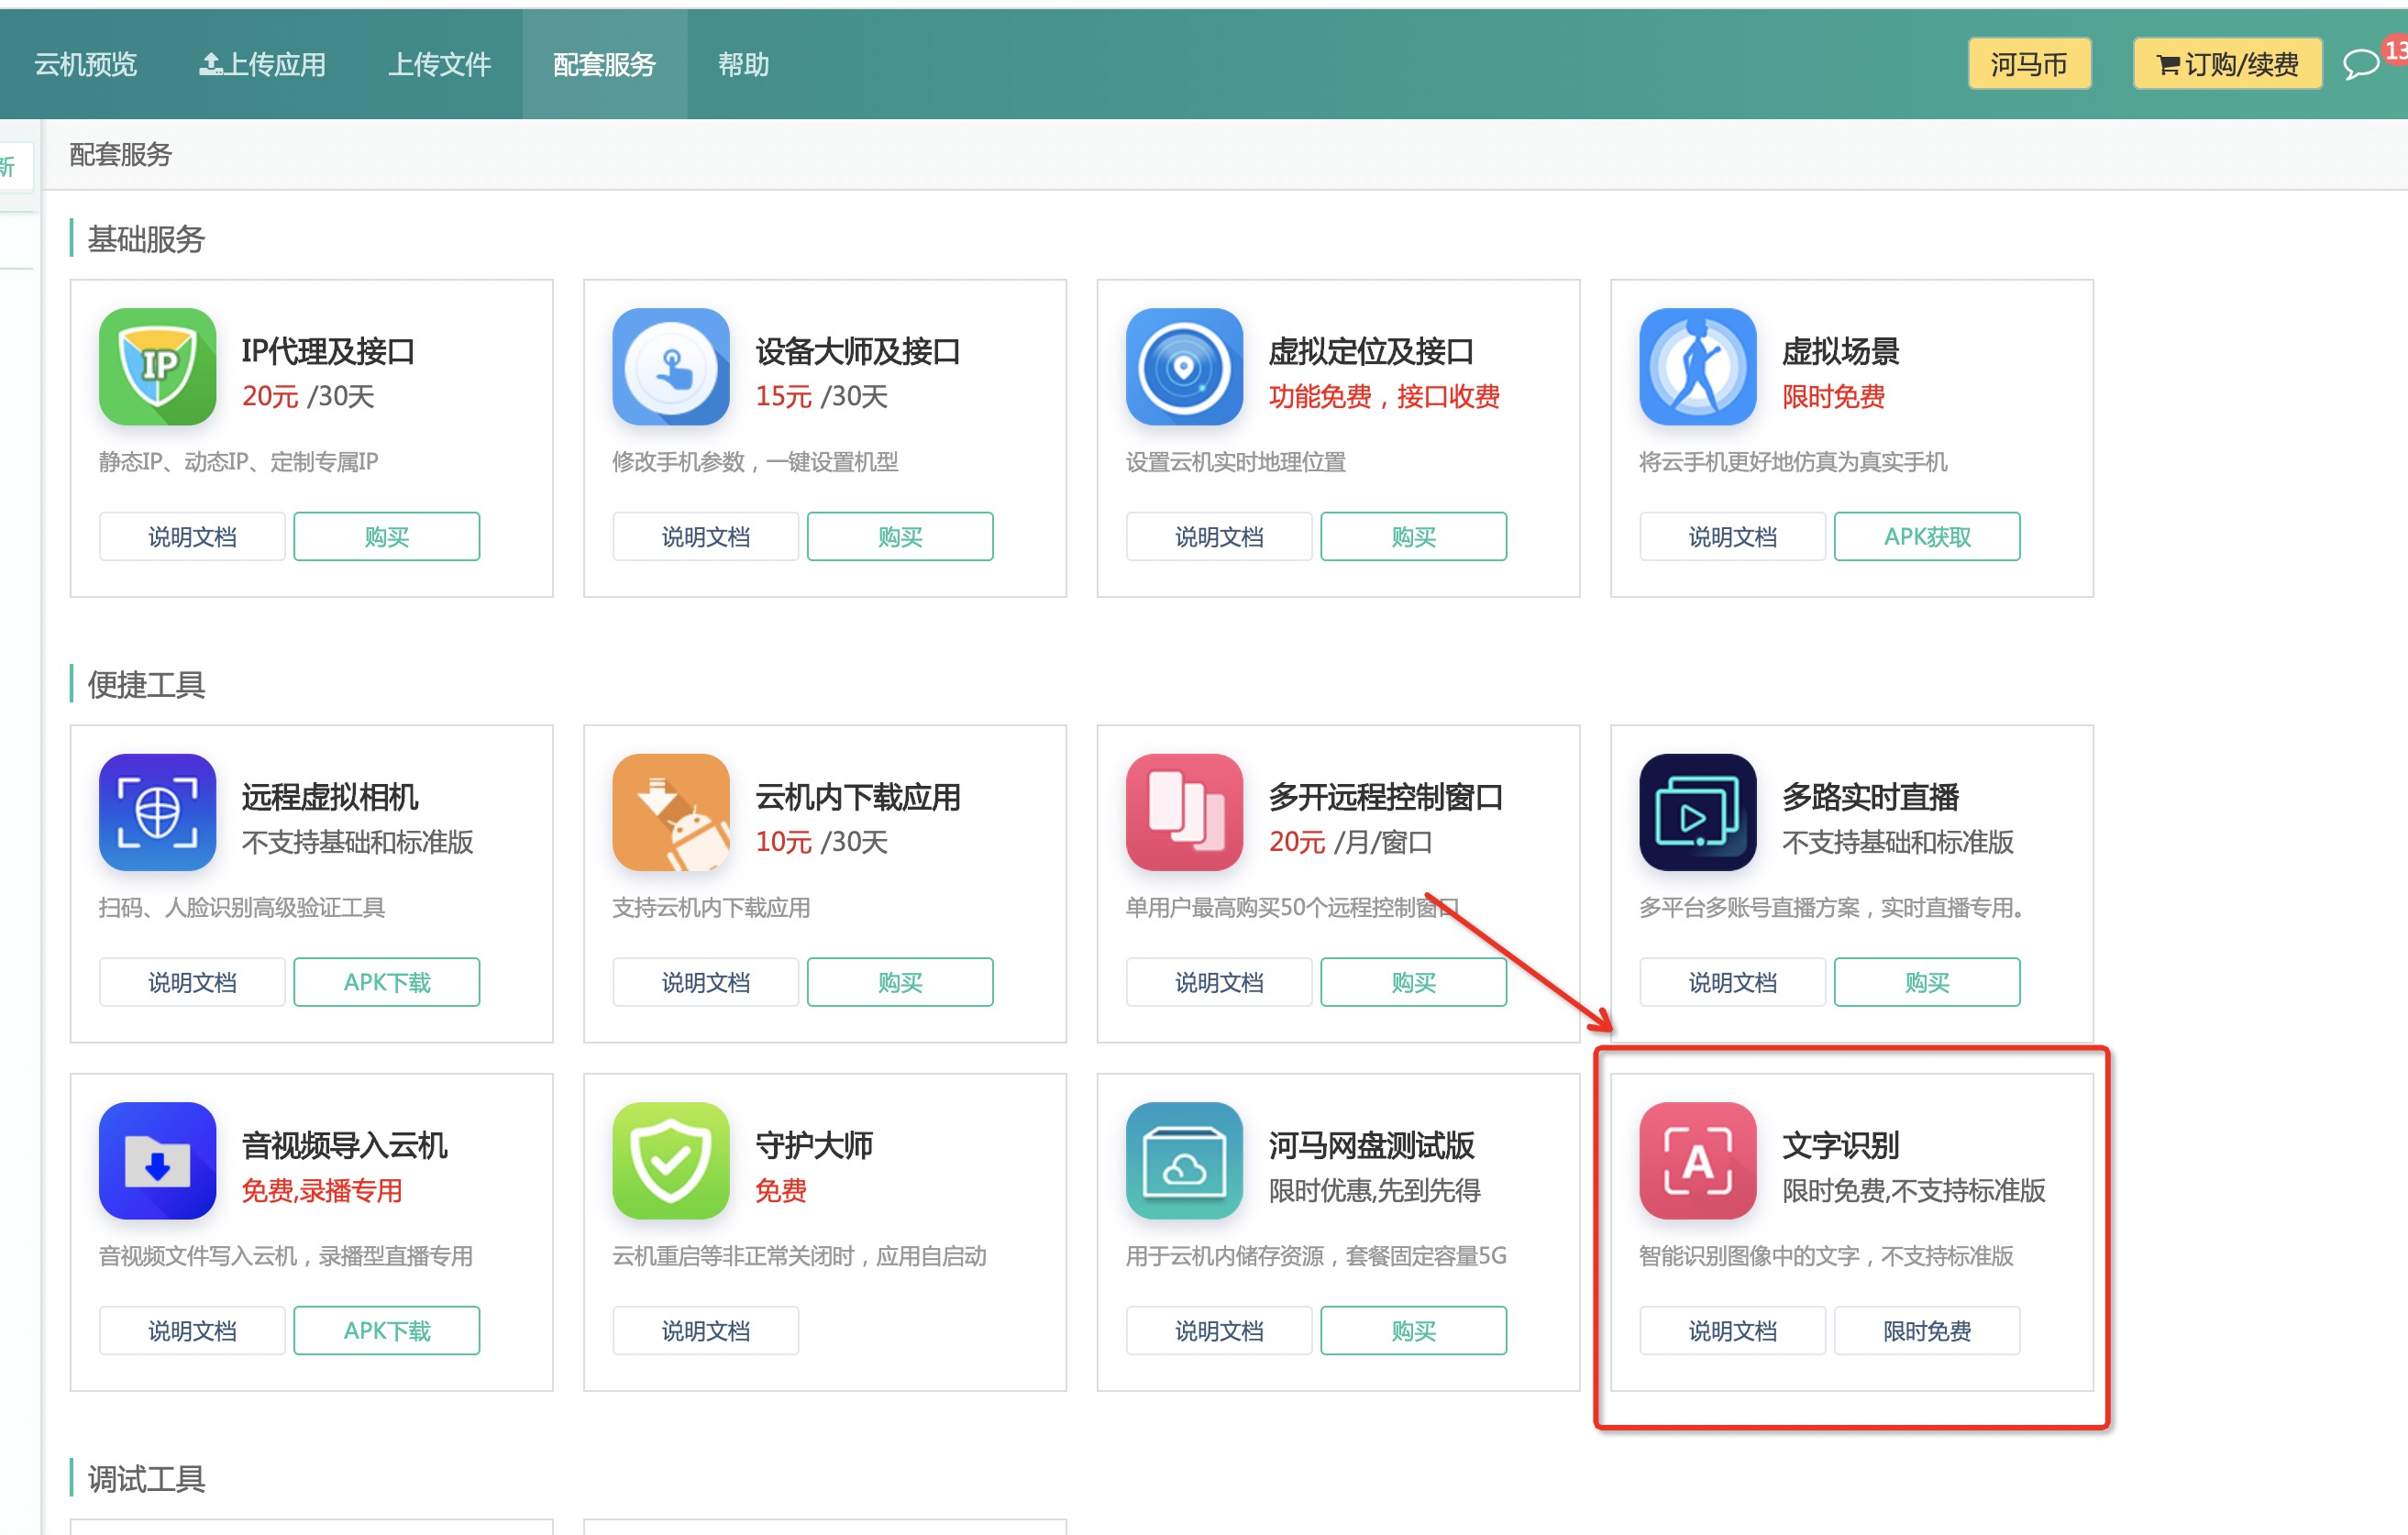
Task: Open 说明文档 for 文字识别
Action: pos(1731,1330)
